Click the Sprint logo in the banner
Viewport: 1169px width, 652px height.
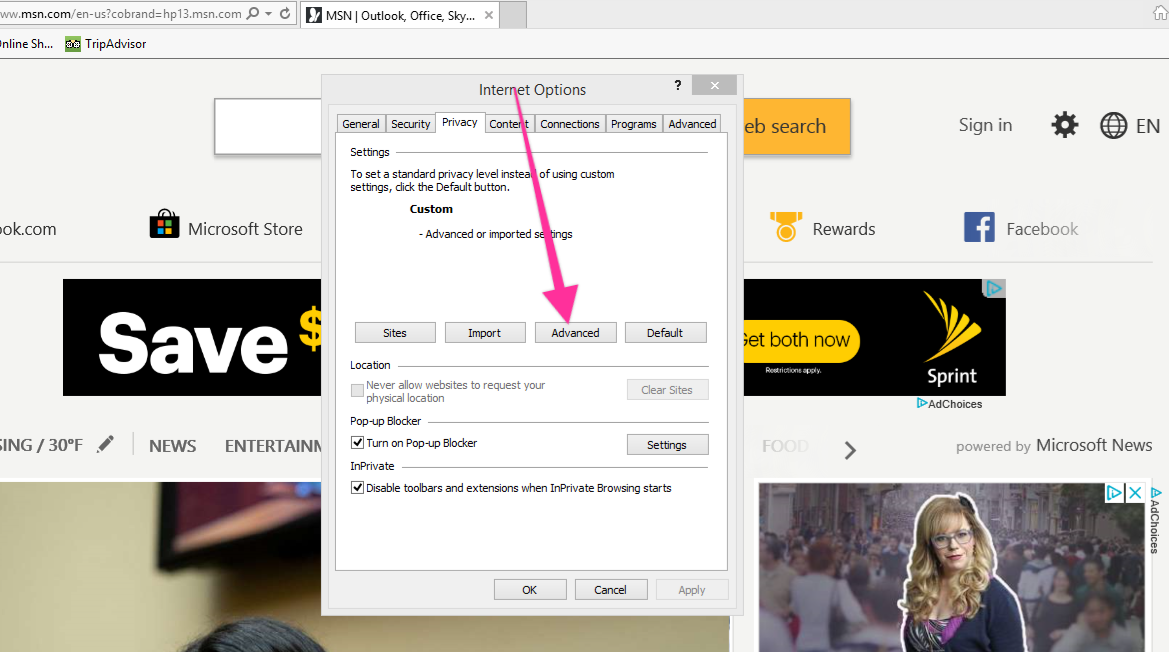pos(952,338)
